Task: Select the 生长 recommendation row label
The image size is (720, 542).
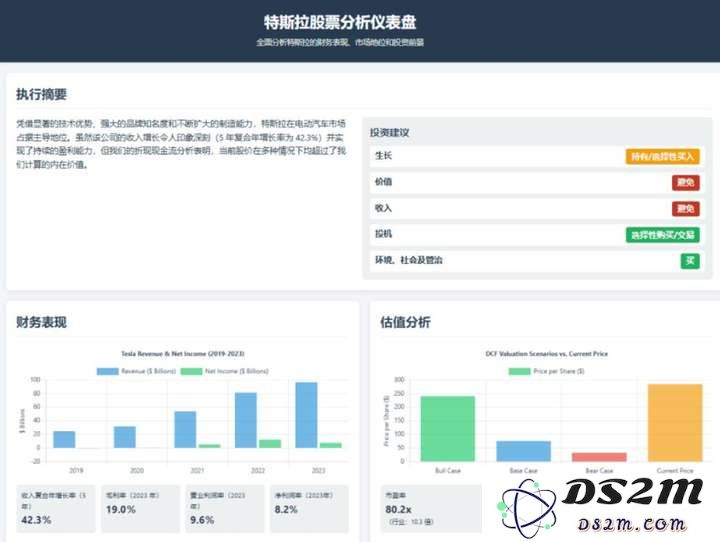Action: click(x=383, y=156)
